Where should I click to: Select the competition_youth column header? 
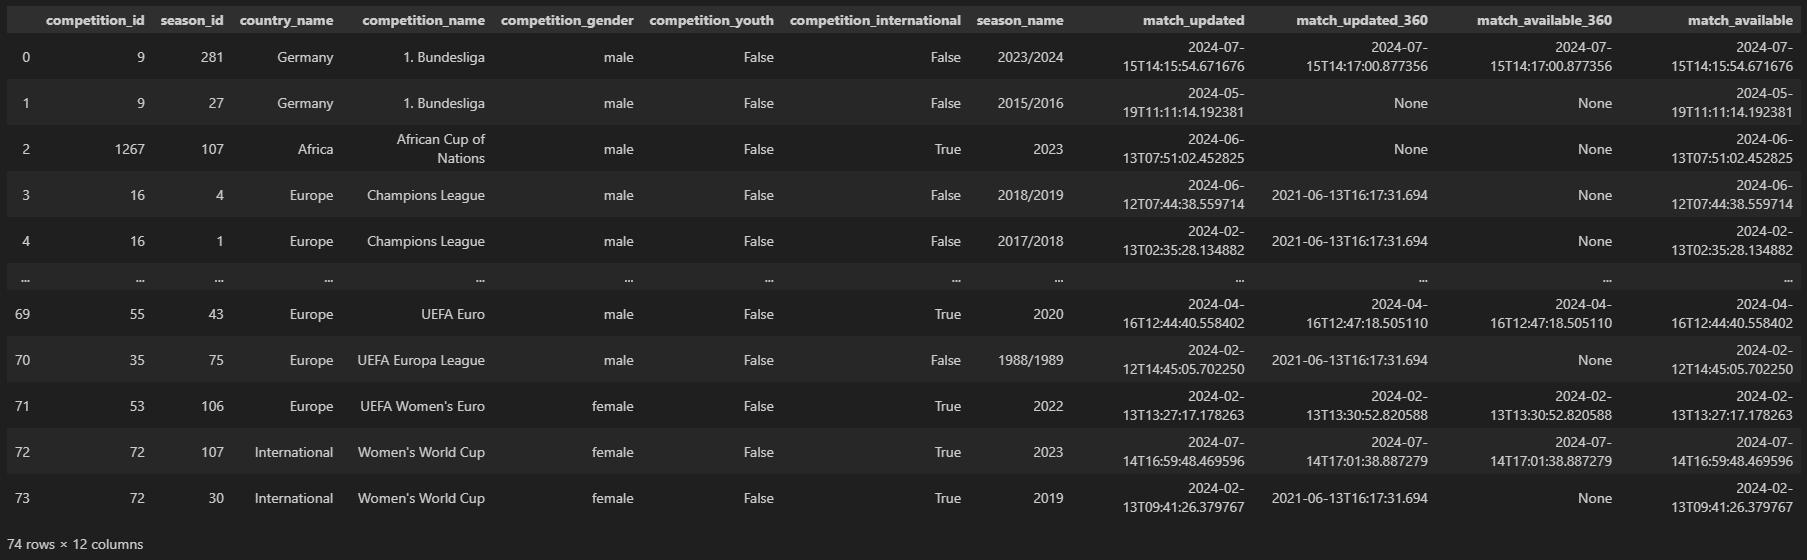click(712, 20)
